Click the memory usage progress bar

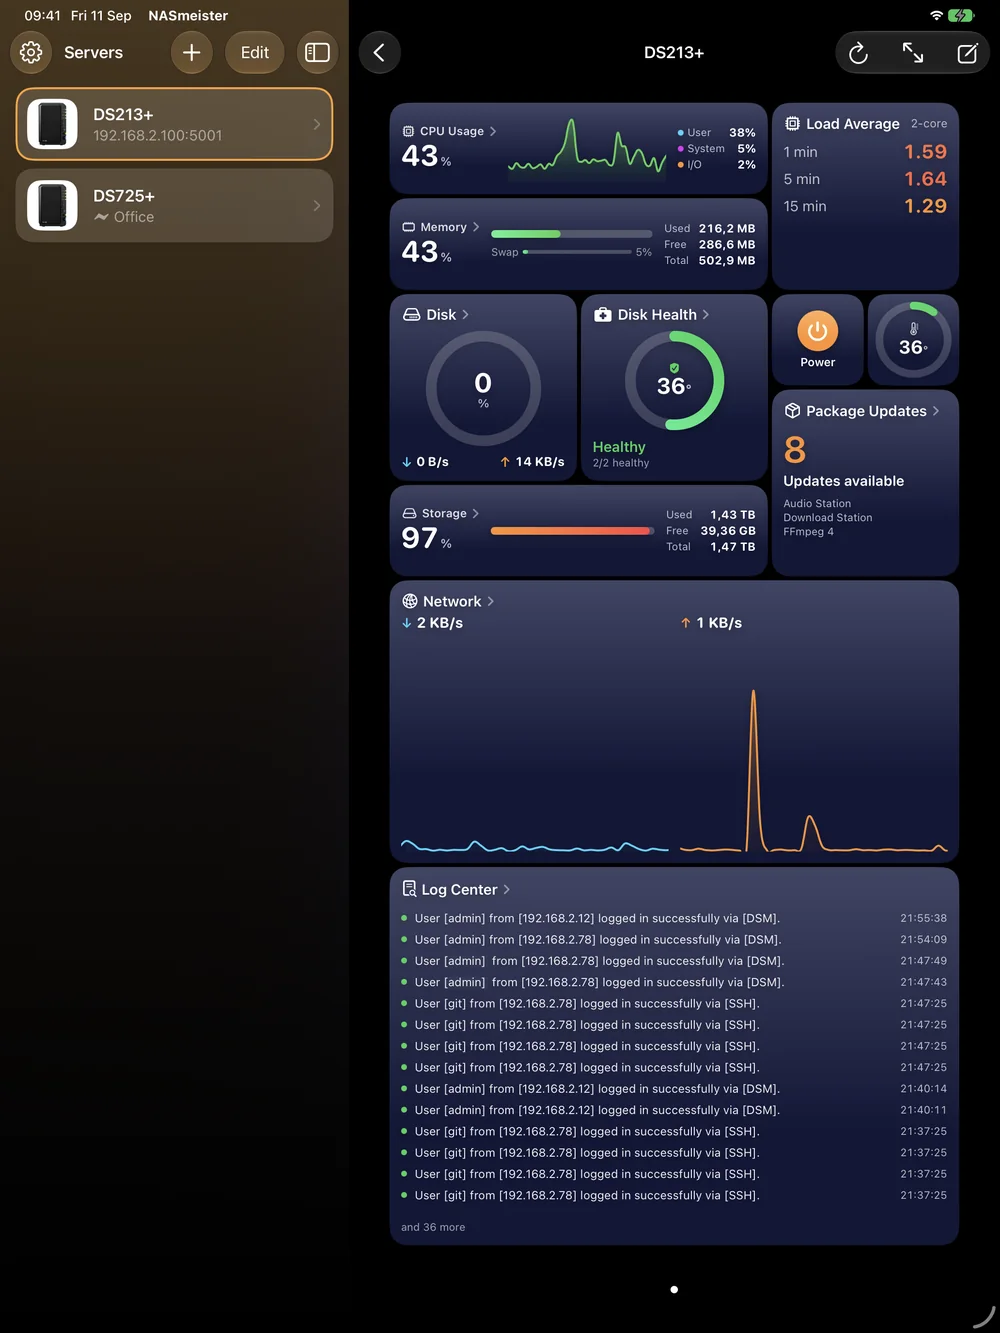(x=571, y=234)
